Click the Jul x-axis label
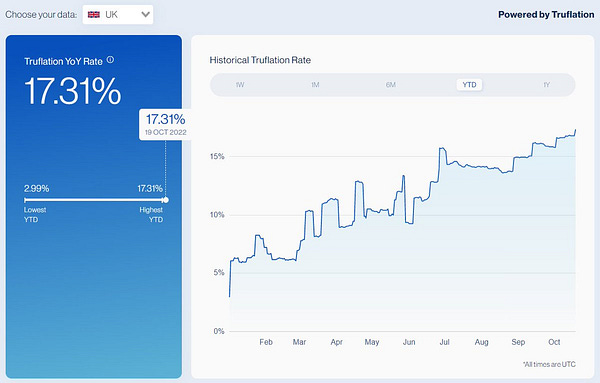The width and height of the screenshot is (600, 383). tap(444, 342)
